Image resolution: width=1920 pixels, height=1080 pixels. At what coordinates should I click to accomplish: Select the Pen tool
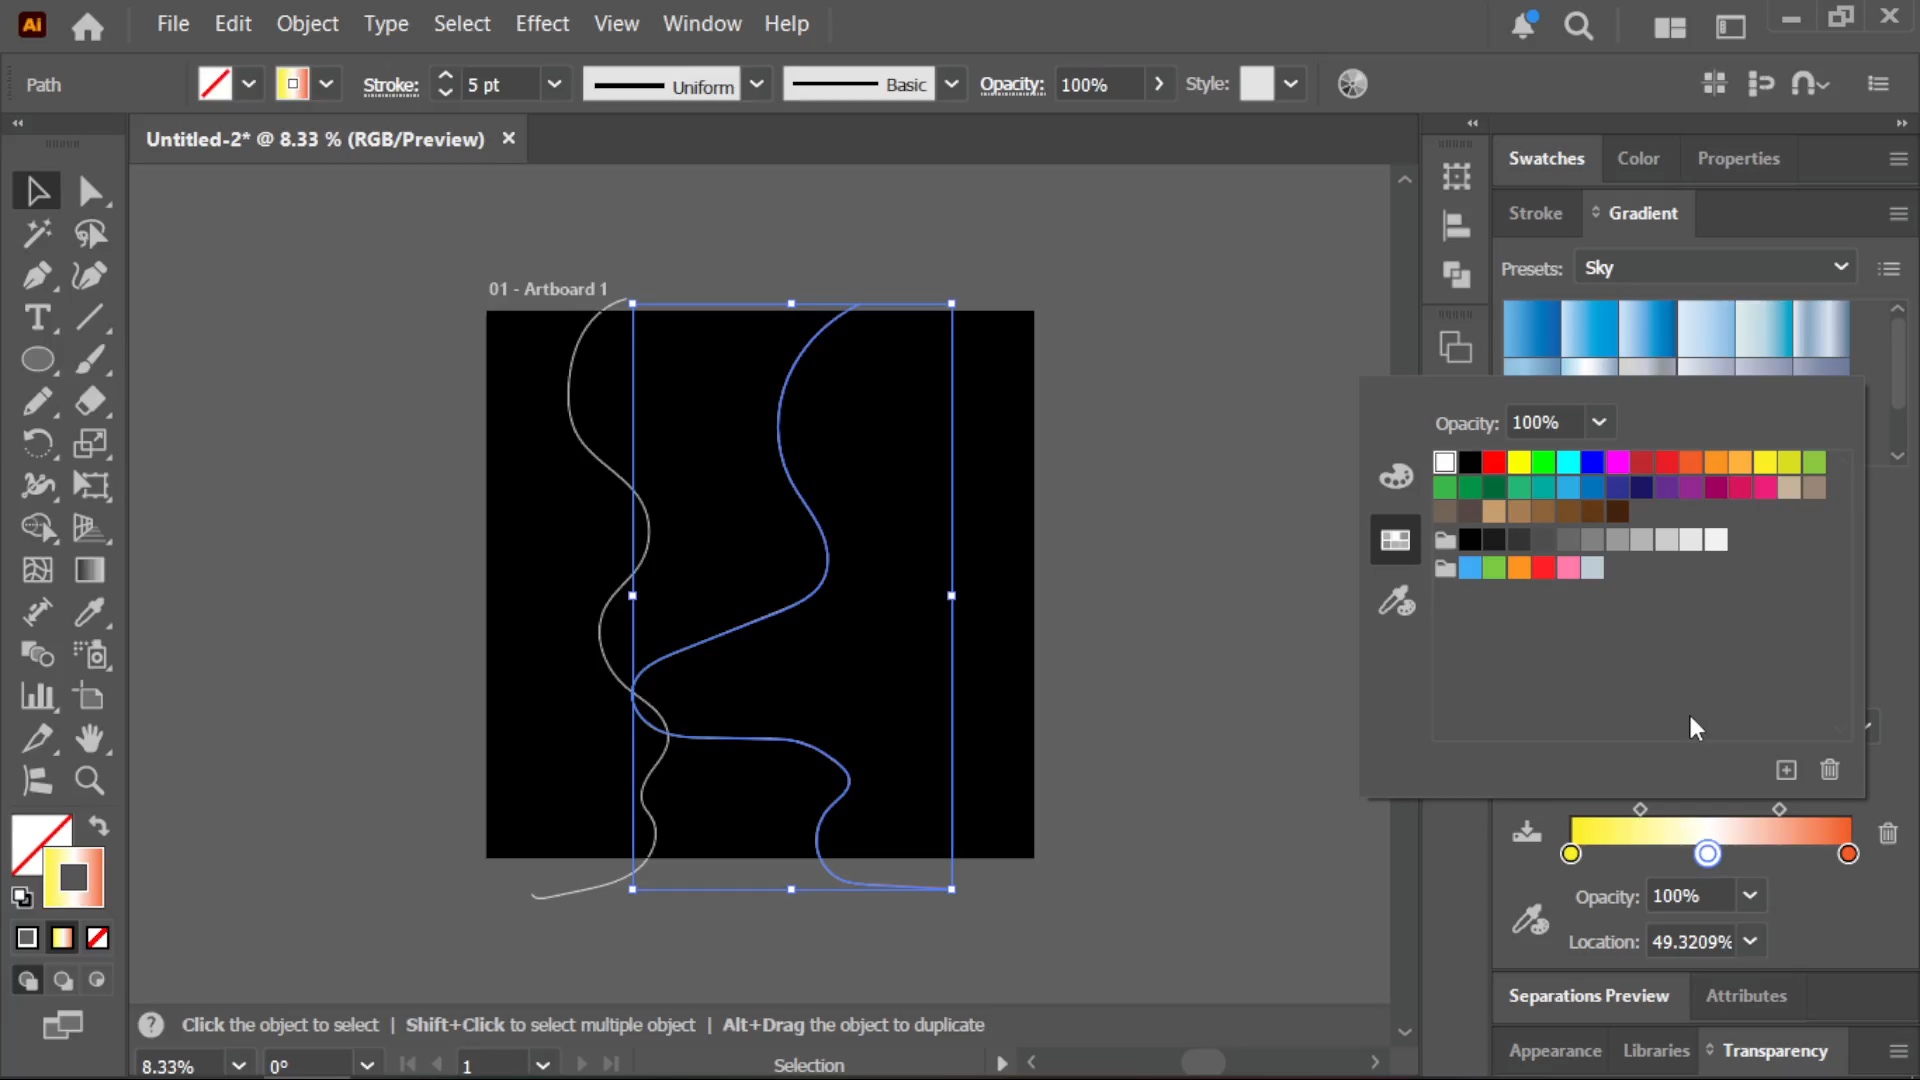[37, 276]
